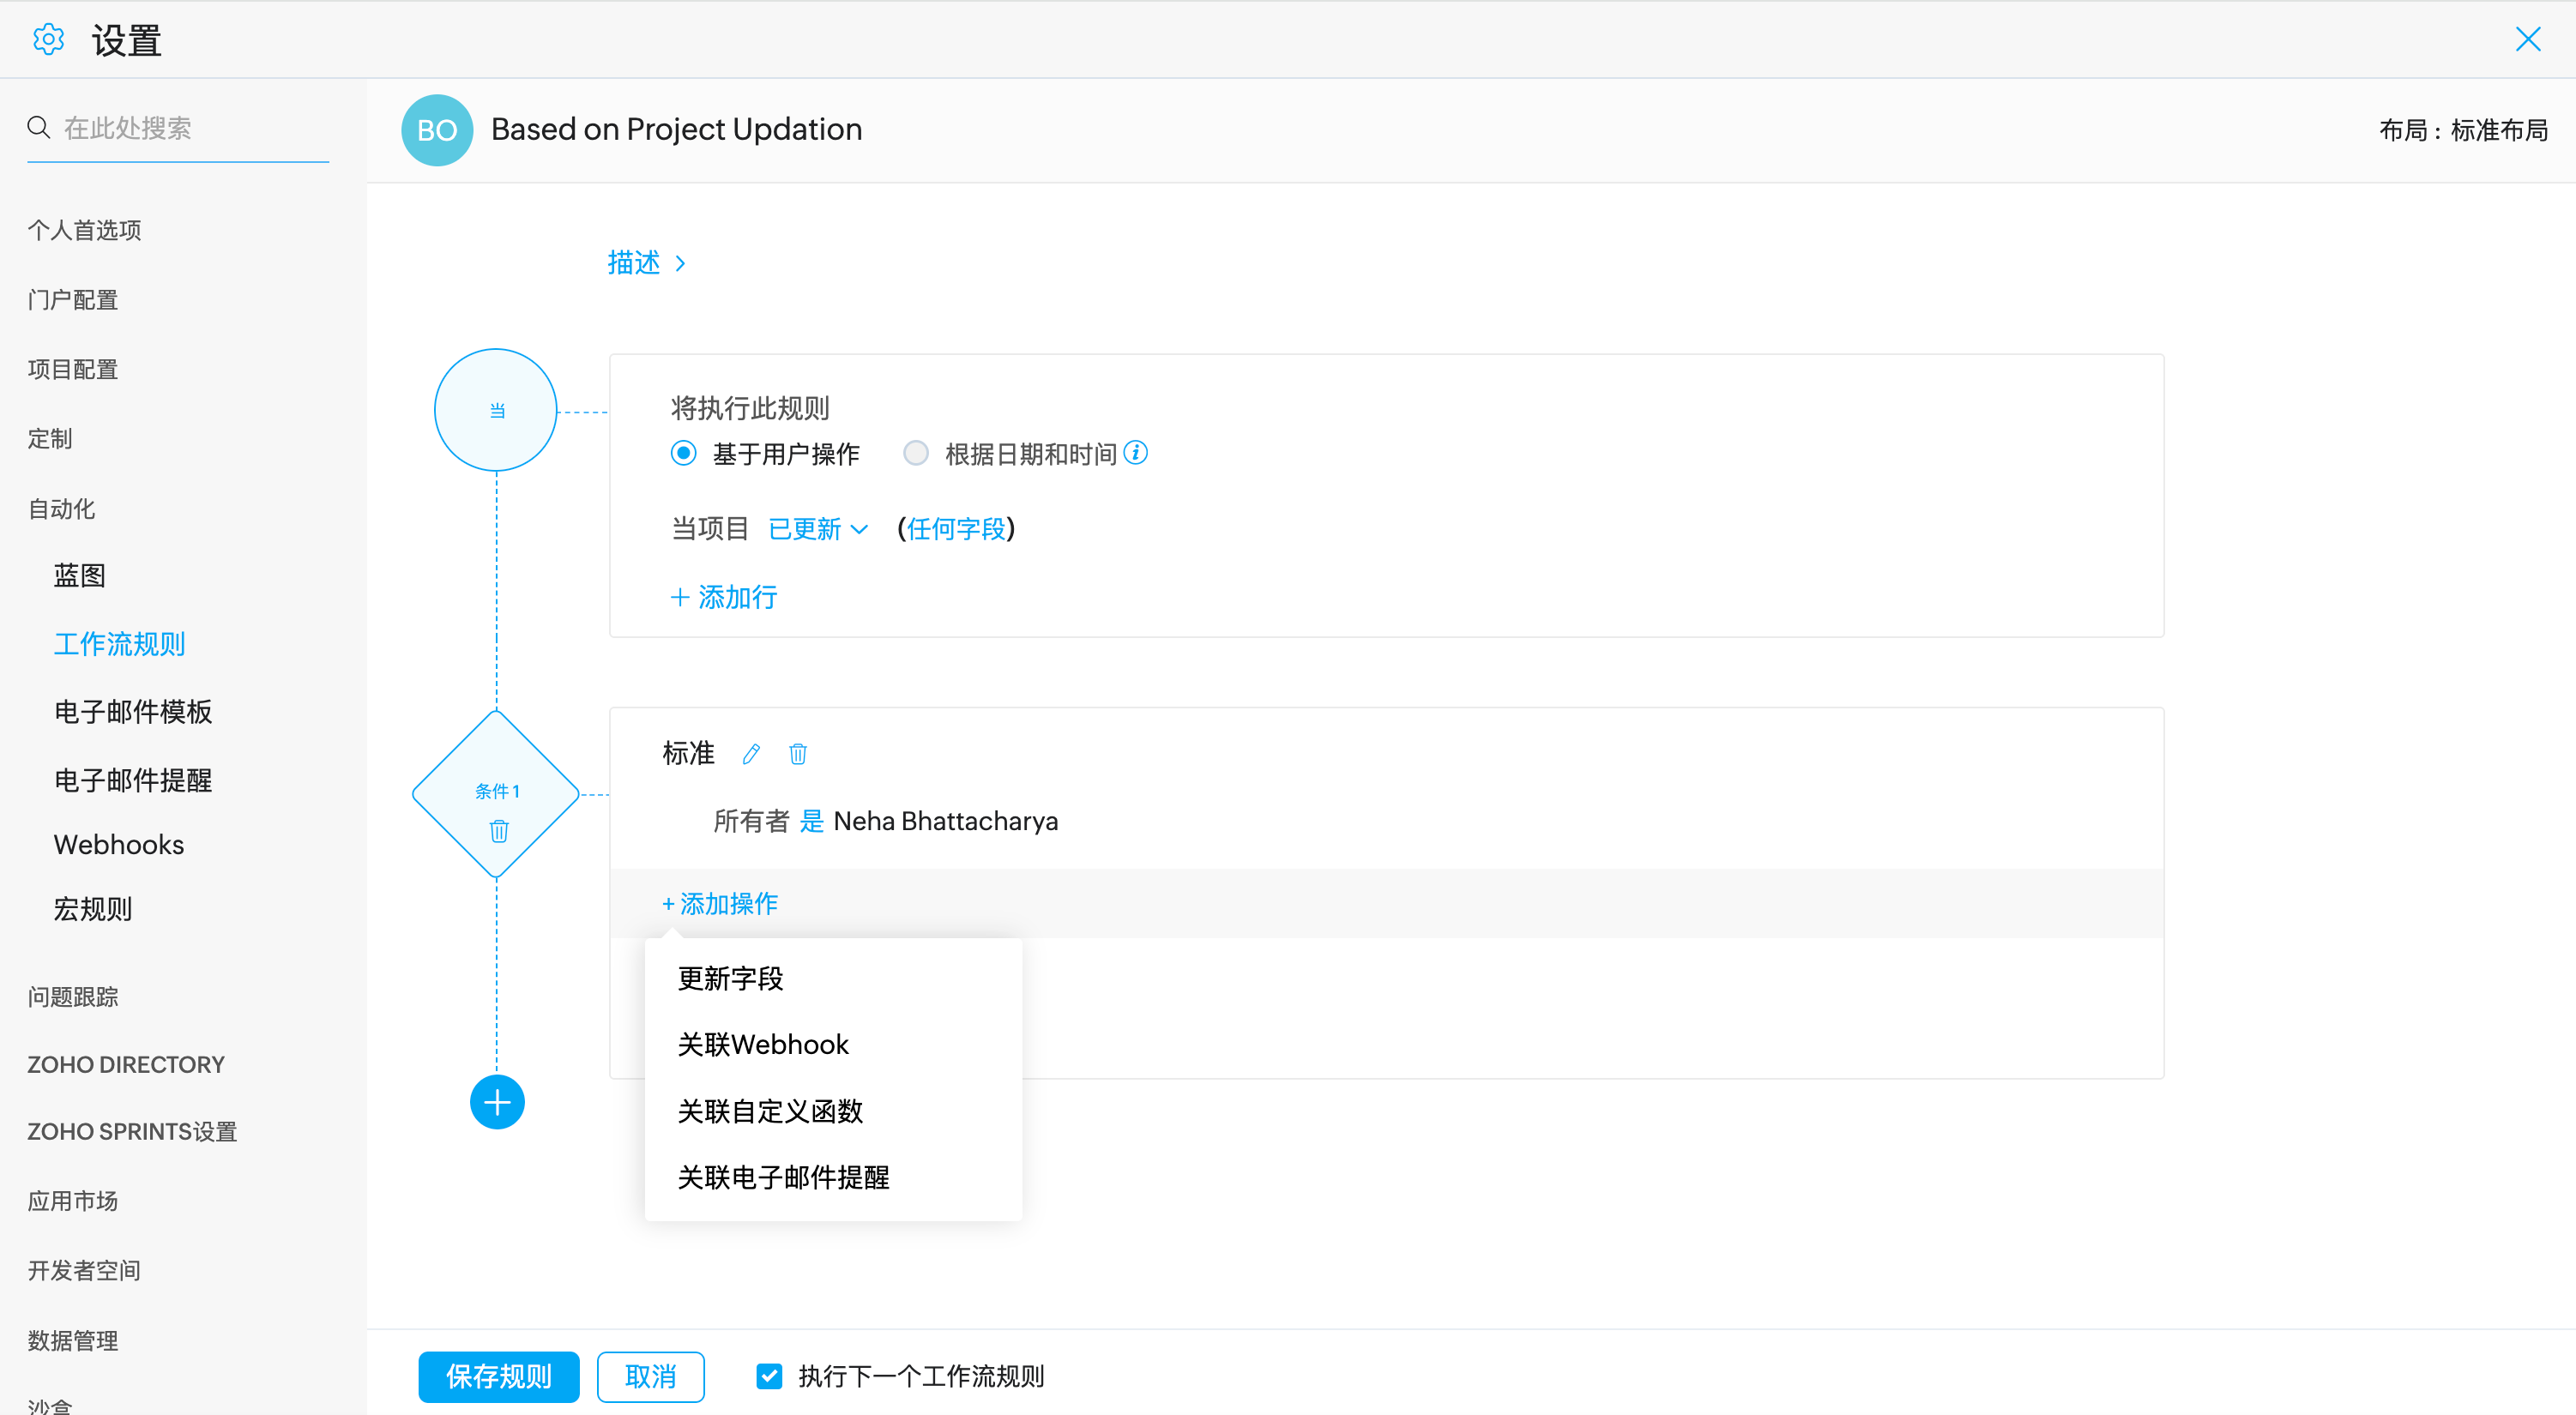Select the 根据日期和时间 radio button
Image resolution: width=2576 pixels, height=1415 pixels.
pos(915,454)
